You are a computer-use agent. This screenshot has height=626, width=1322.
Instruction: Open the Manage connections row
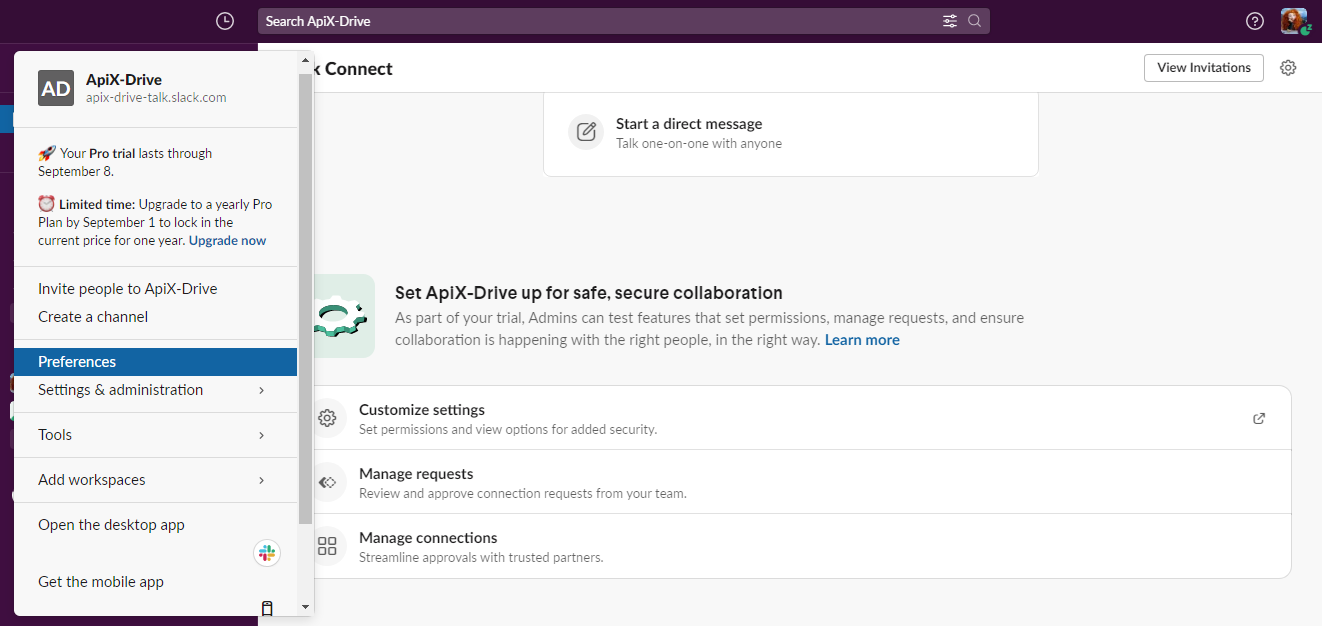pos(801,546)
